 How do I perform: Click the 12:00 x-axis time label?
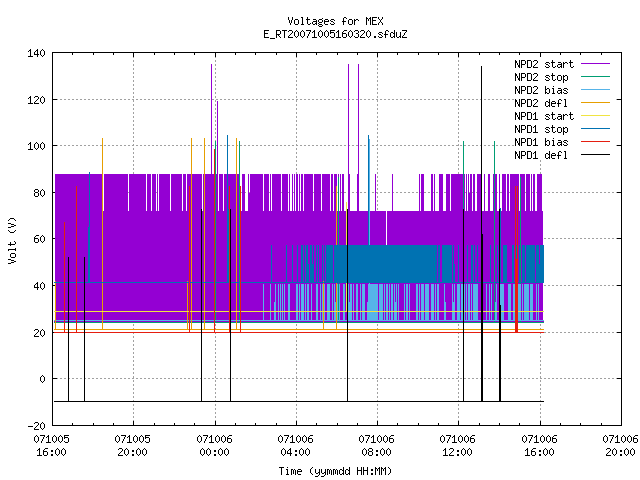[458, 452]
